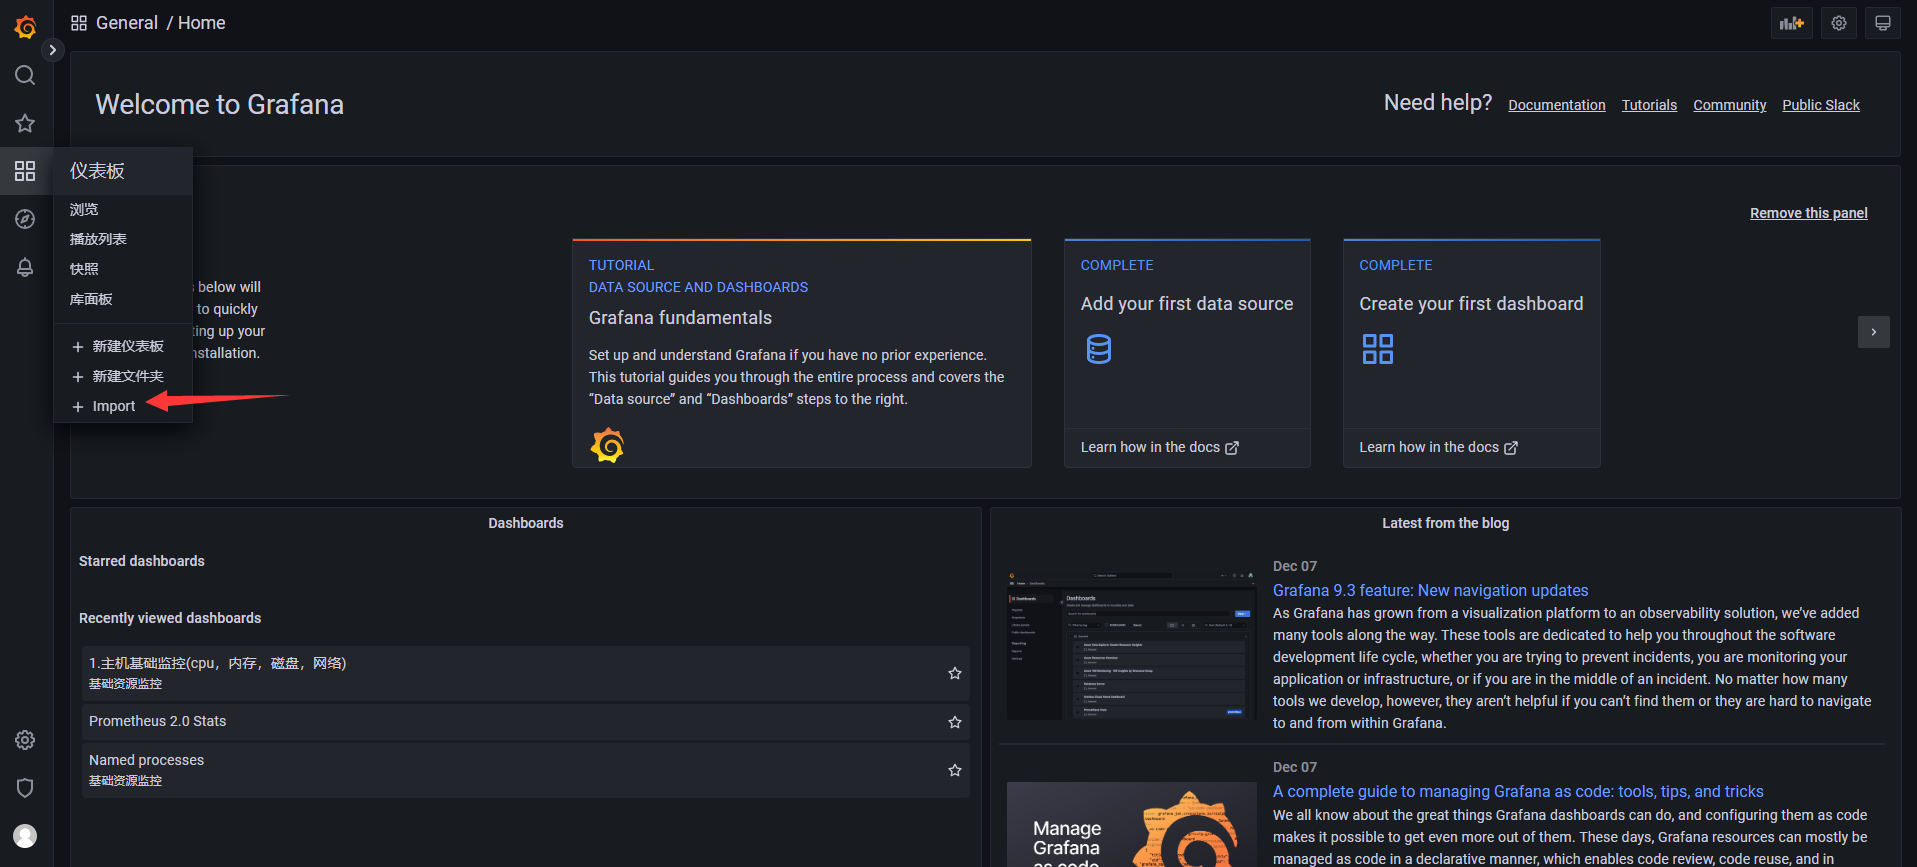Click the Starred dashboards heading

pos(142,561)
